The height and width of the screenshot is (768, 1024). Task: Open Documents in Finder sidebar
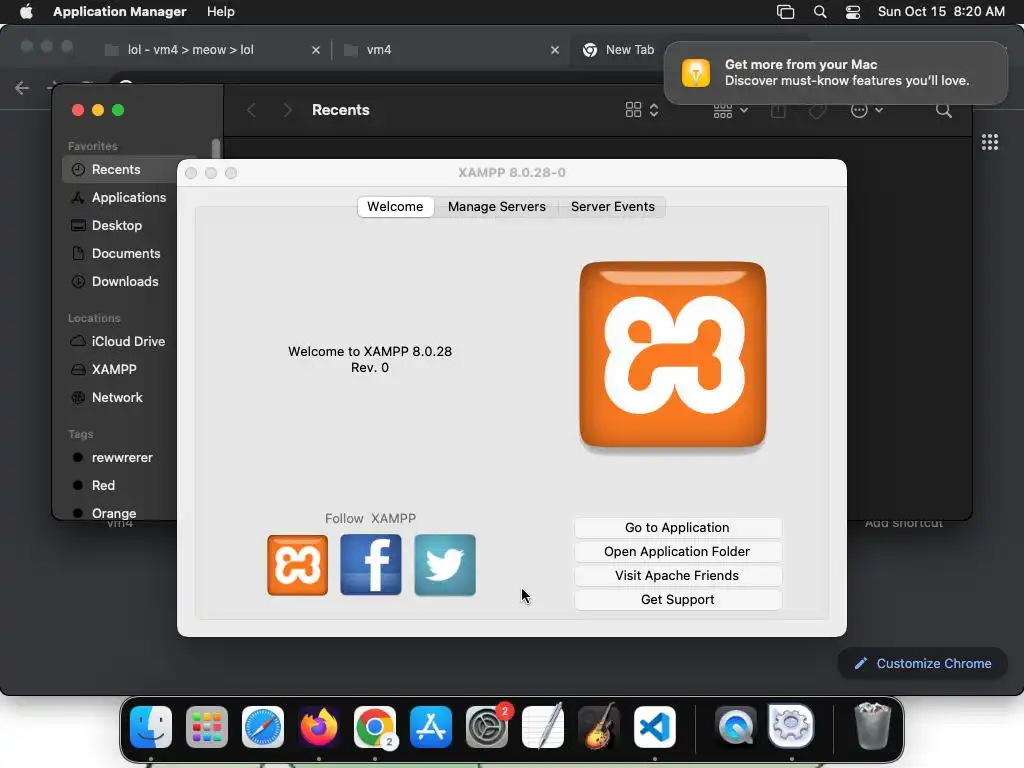120,253
